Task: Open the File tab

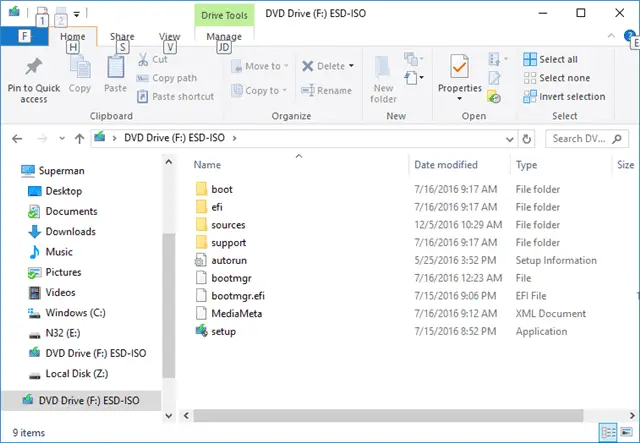Action: [x=24, y=36]
